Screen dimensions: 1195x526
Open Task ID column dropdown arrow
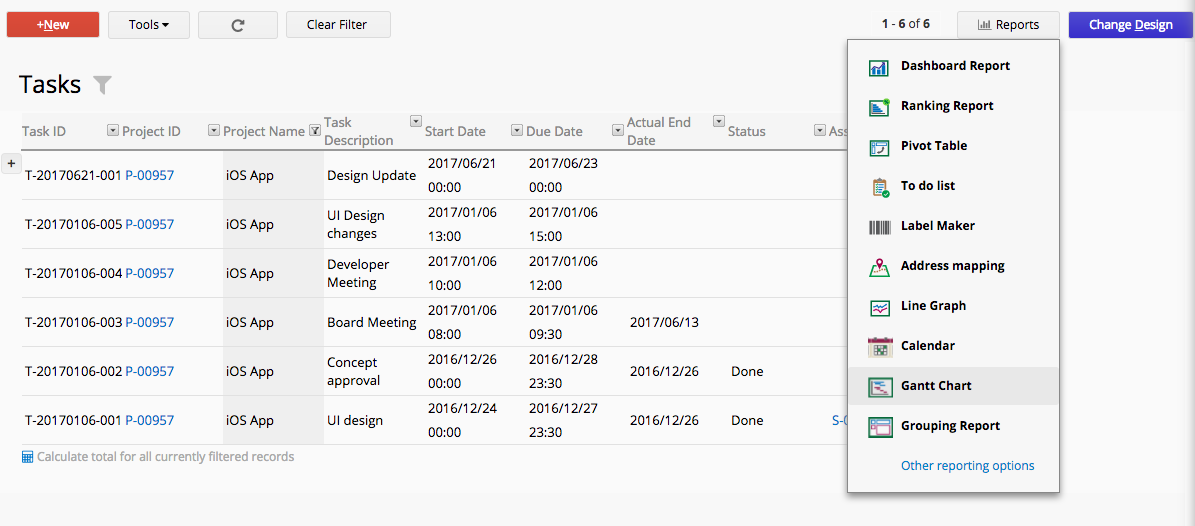click(113, 130)
